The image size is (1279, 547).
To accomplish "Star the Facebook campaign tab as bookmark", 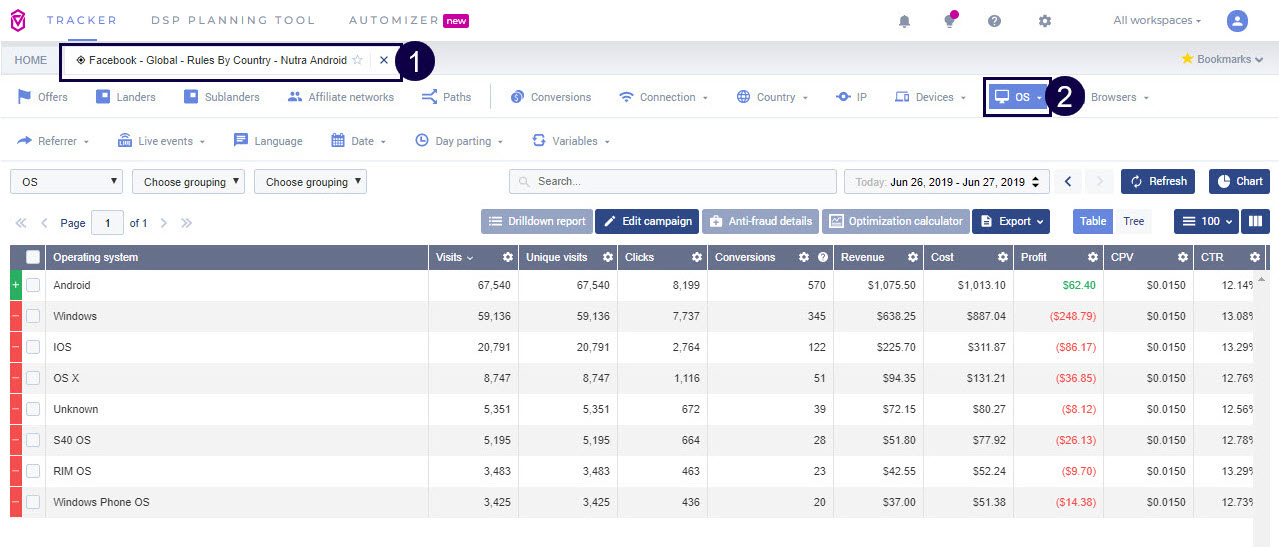I will [x=358, y=60].
